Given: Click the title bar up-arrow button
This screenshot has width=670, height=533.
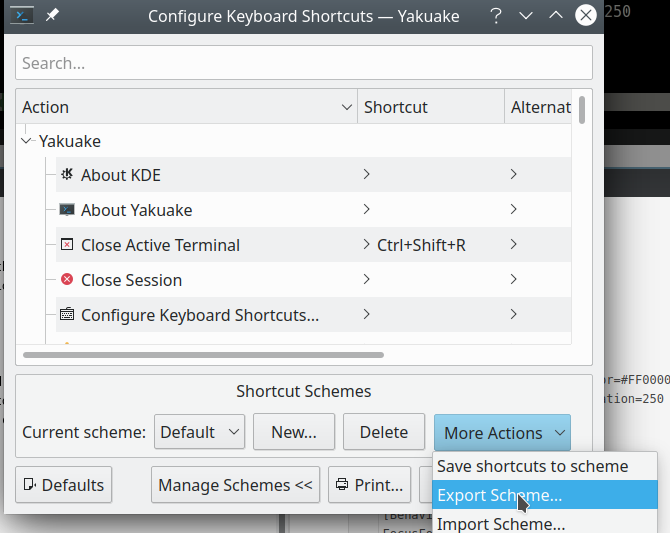Looking at the screenshot, I should click(555, 16).
